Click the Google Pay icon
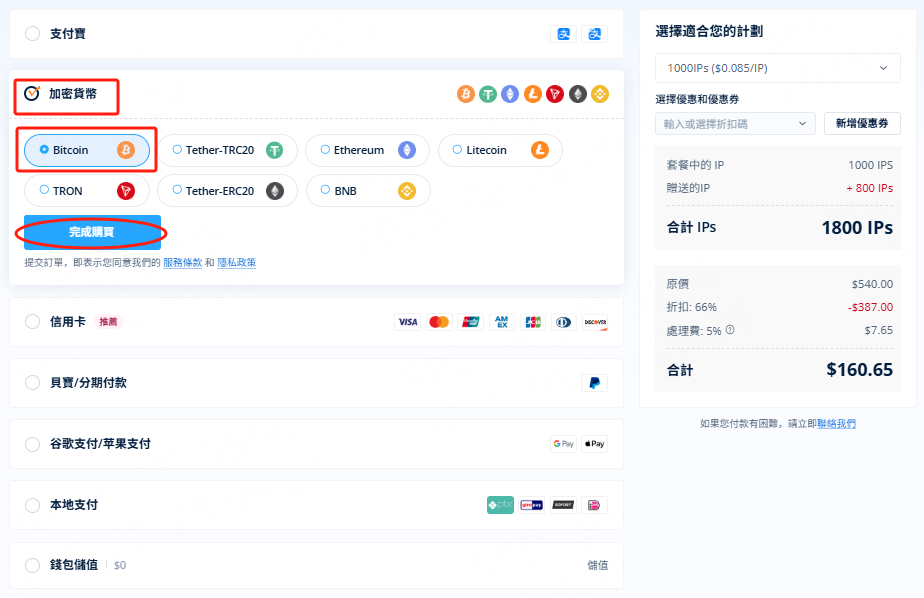The height and width of the screenshot is (598, 924). pos(563,444)
